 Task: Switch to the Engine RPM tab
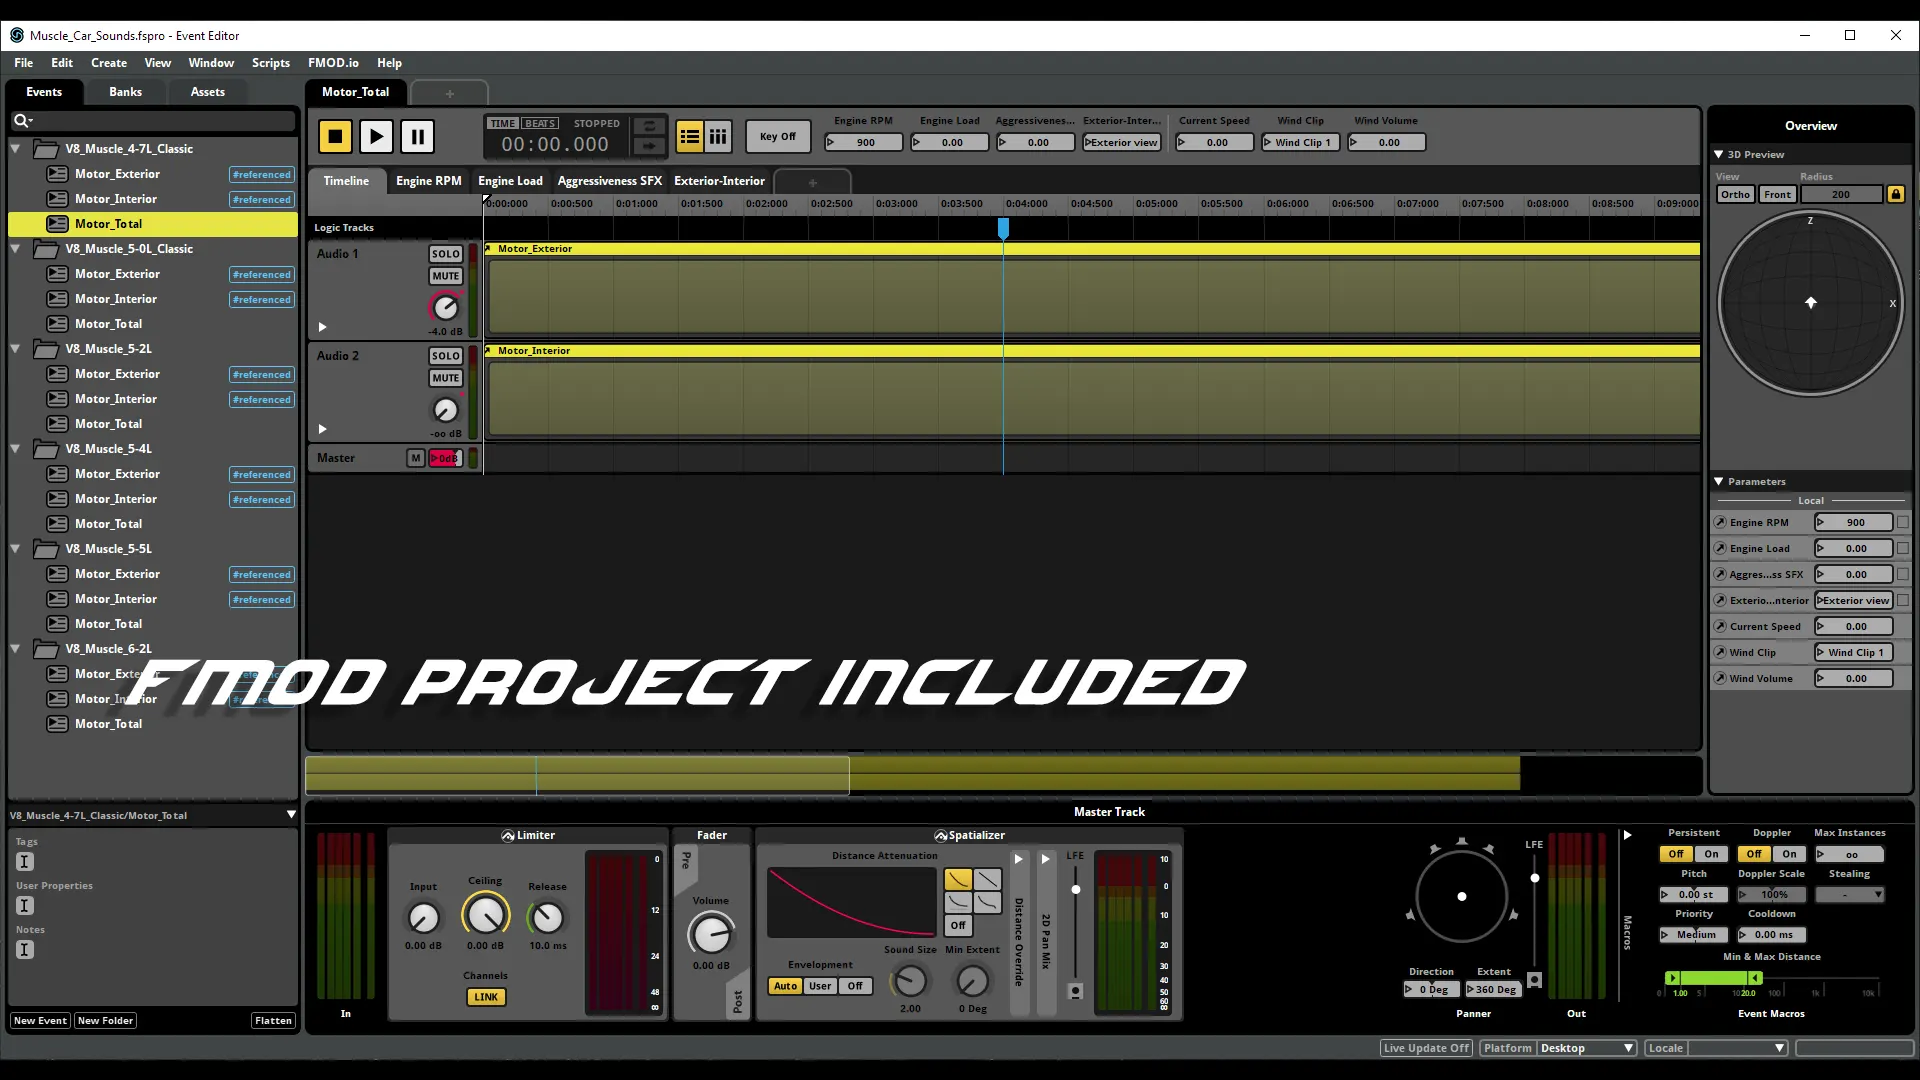[x=428, y=181]
